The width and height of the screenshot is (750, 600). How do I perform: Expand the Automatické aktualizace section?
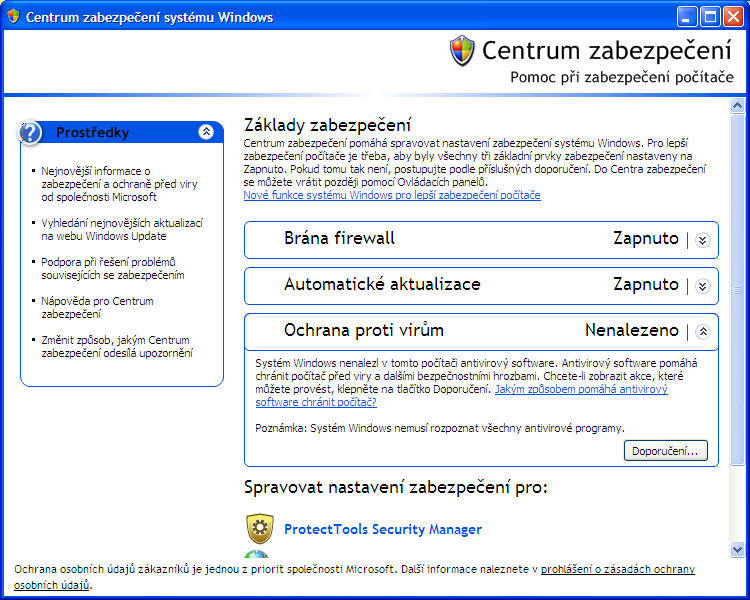point(702,285)
